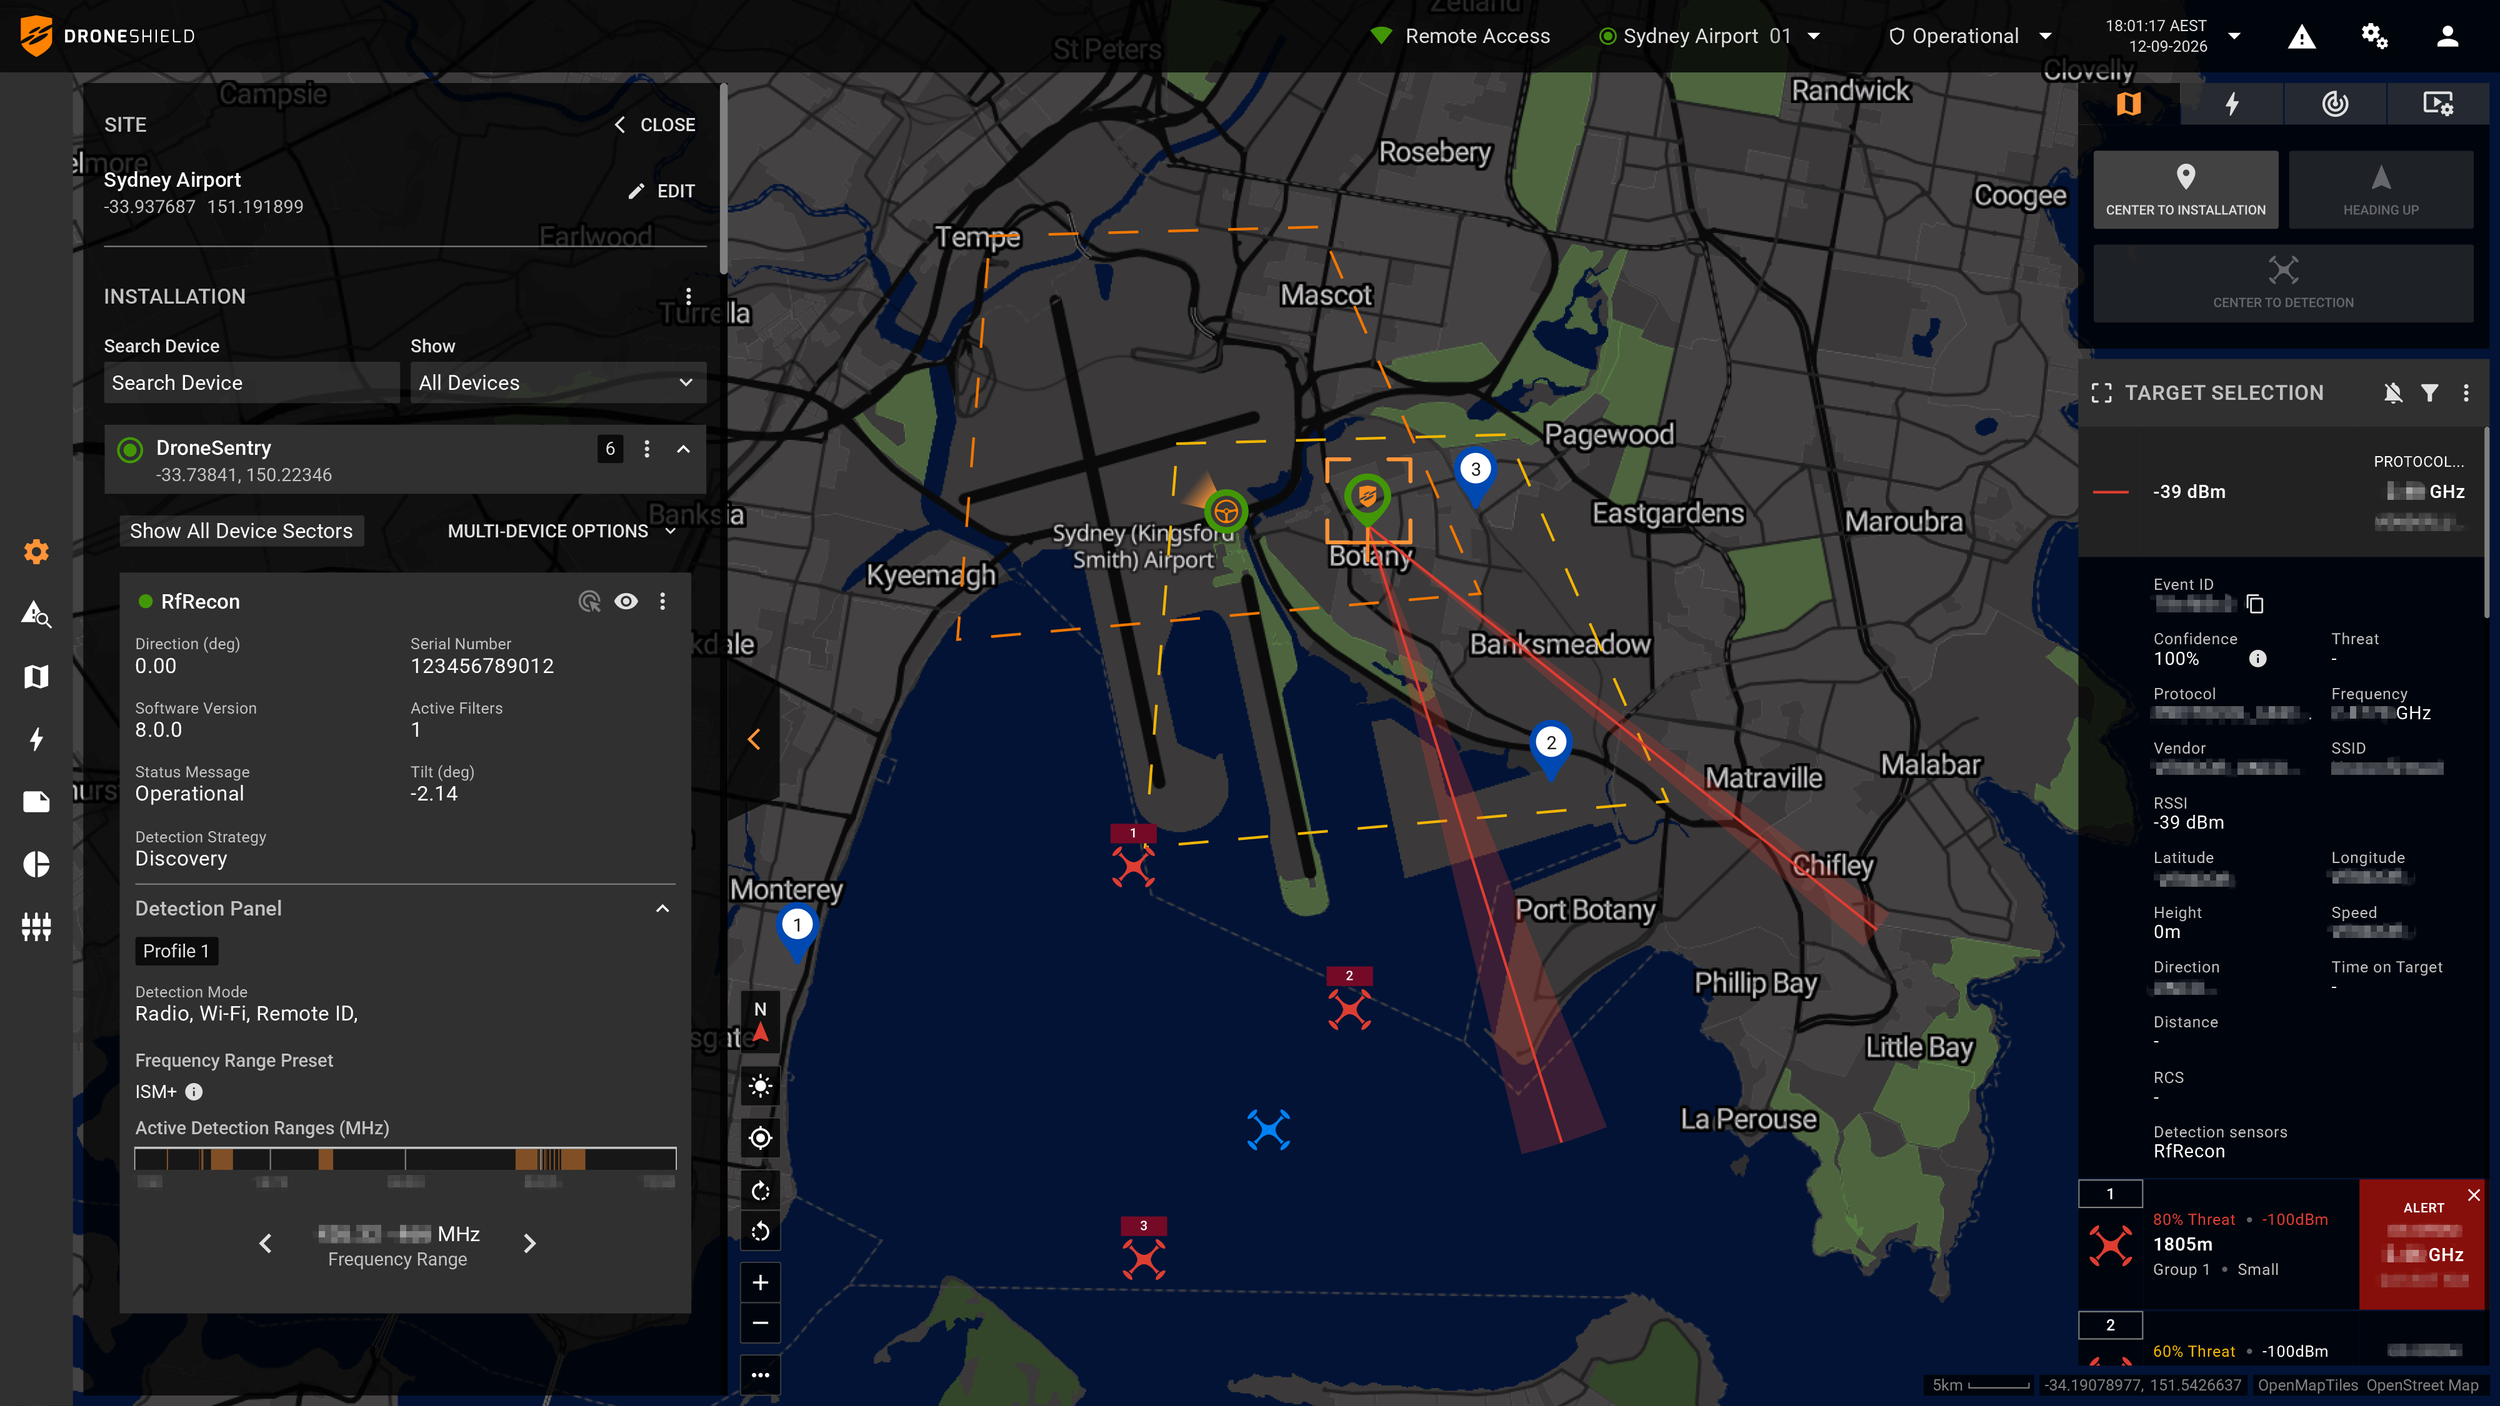Collapse the DroneSentry device group
This screenshot has width=2500, height=1406.
coord(683,449)
